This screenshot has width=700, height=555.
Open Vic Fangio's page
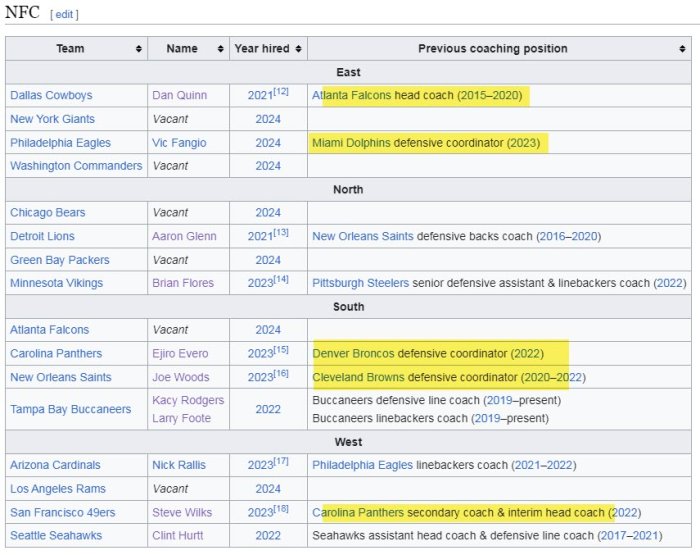(179, 142)
